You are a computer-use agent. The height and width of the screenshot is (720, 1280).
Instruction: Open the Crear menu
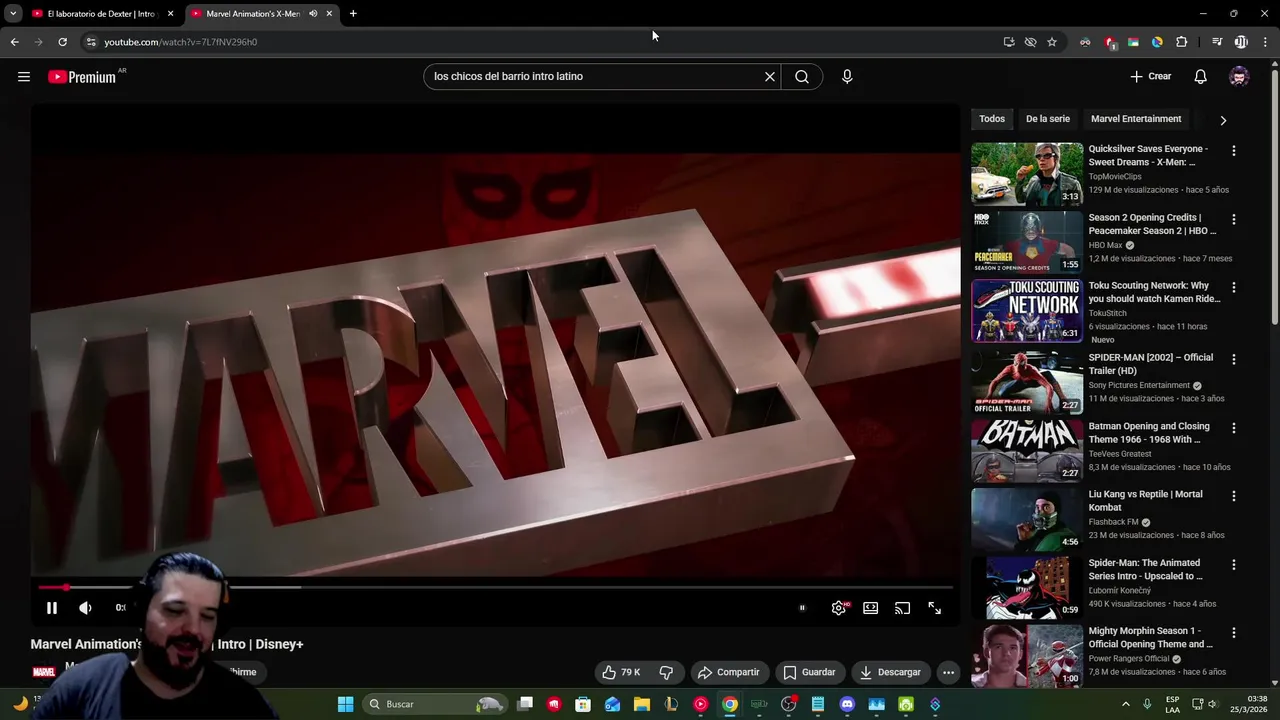click(x=1150, y=76)
